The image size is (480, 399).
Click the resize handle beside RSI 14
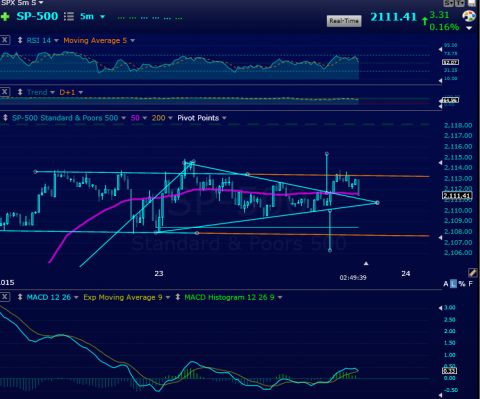20,40
